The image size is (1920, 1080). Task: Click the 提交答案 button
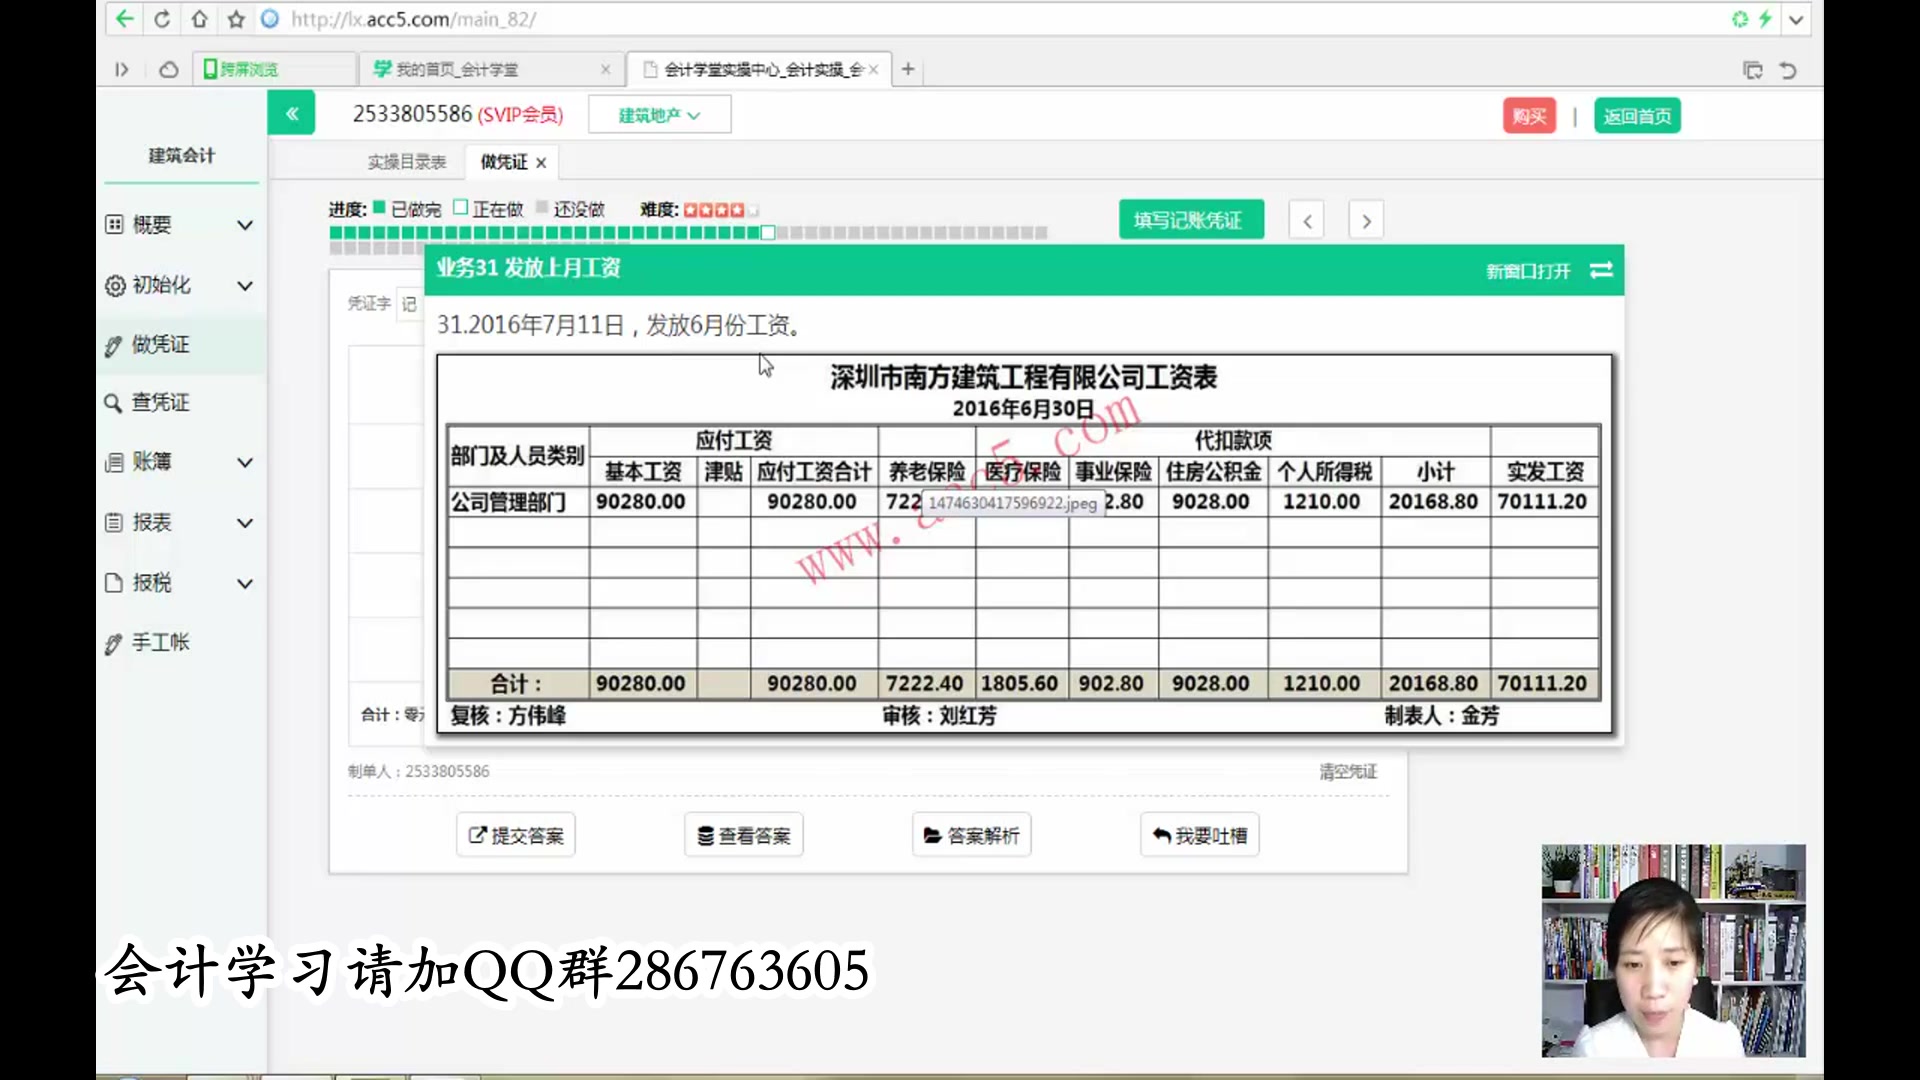(516, 835)
